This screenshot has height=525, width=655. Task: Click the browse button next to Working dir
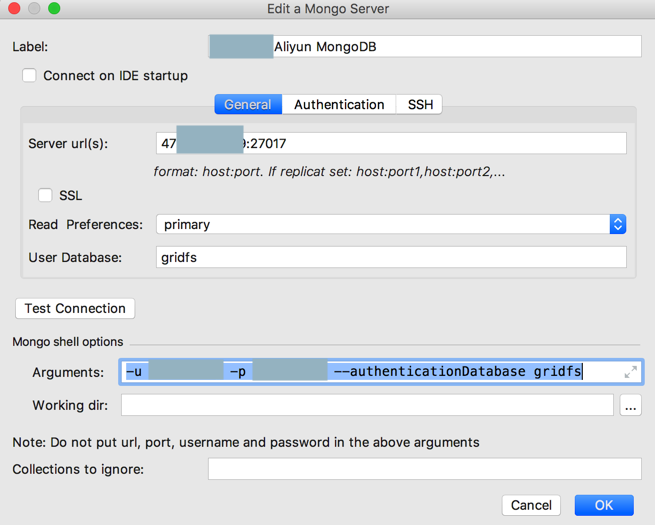point(630,405)
